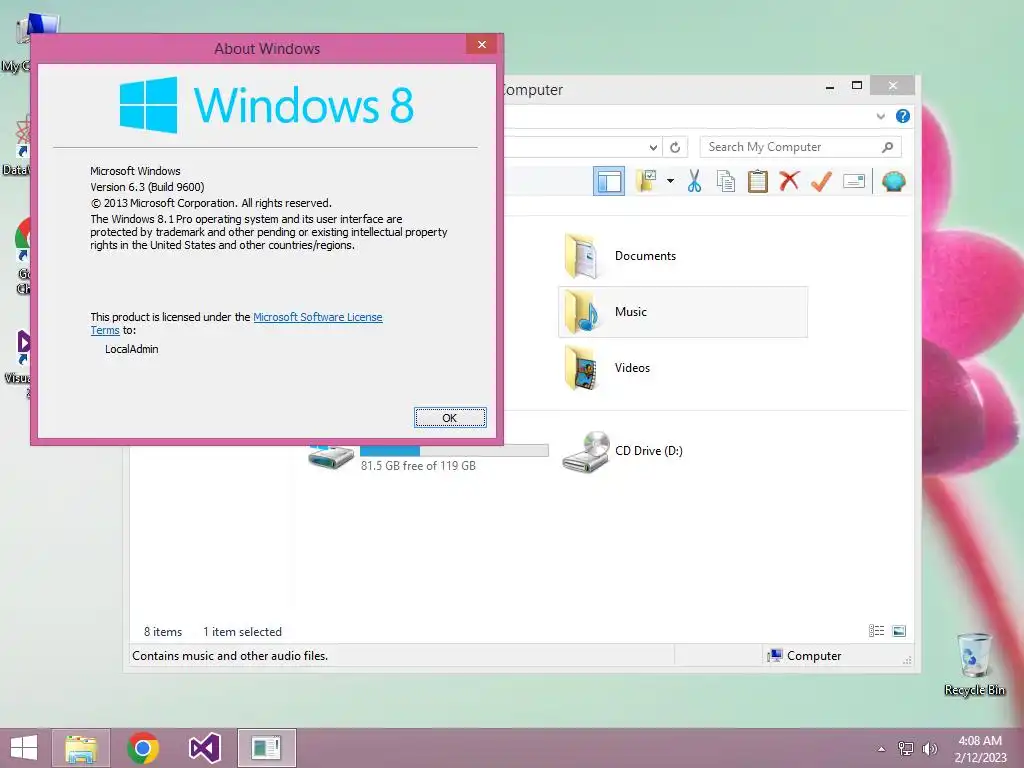
Task: Click the magnifier icon in the search box
Action: tap(887, 147)
